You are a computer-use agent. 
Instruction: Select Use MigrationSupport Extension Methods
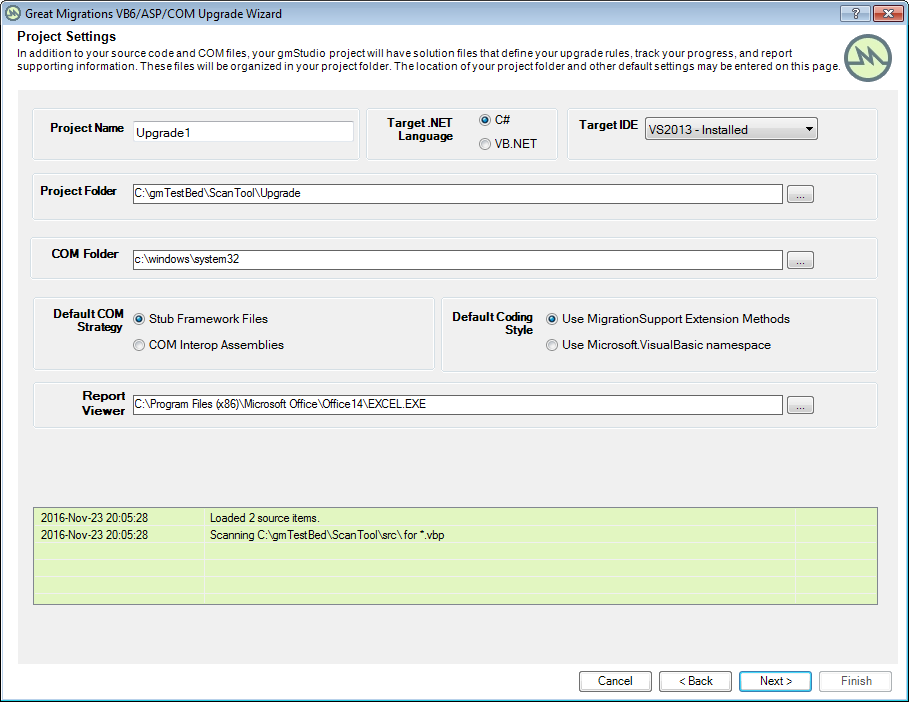tap(552, 319)
